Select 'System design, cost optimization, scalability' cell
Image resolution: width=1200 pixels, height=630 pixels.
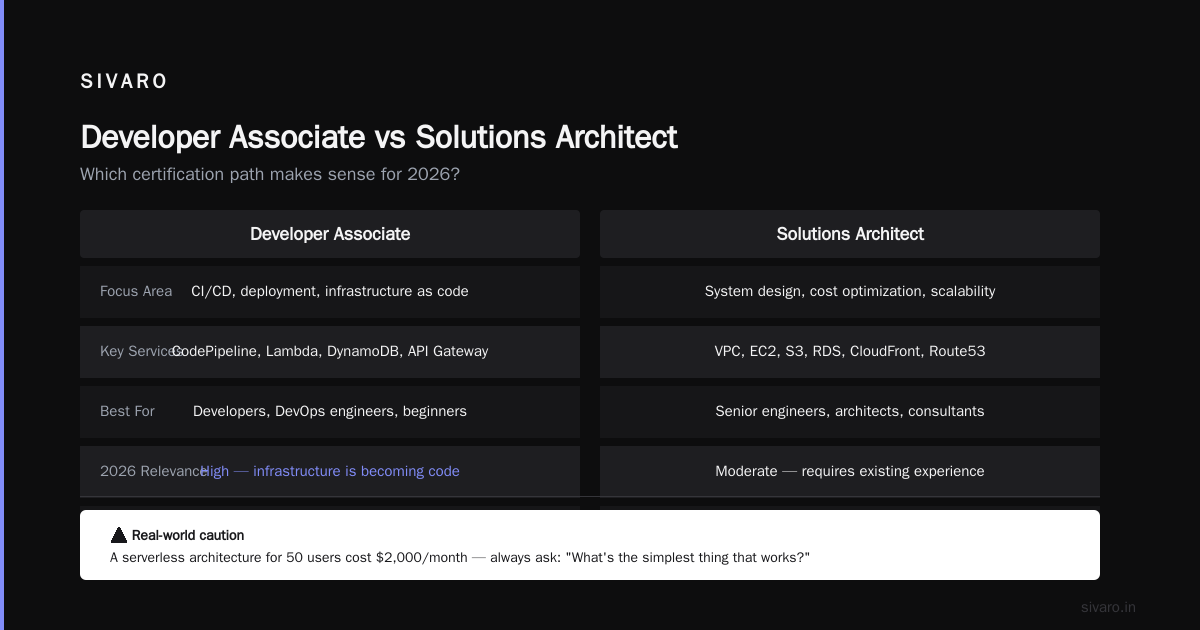pos(850,291)
